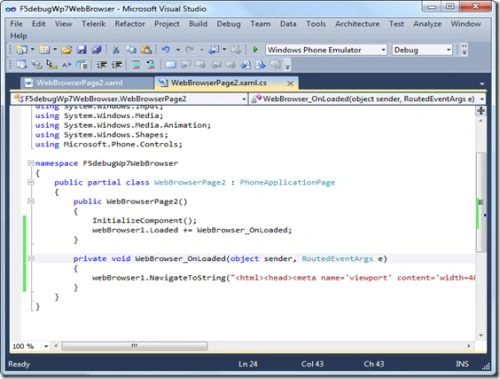
Task: Cut selection using the scissors icon
Action: point(116,50)
